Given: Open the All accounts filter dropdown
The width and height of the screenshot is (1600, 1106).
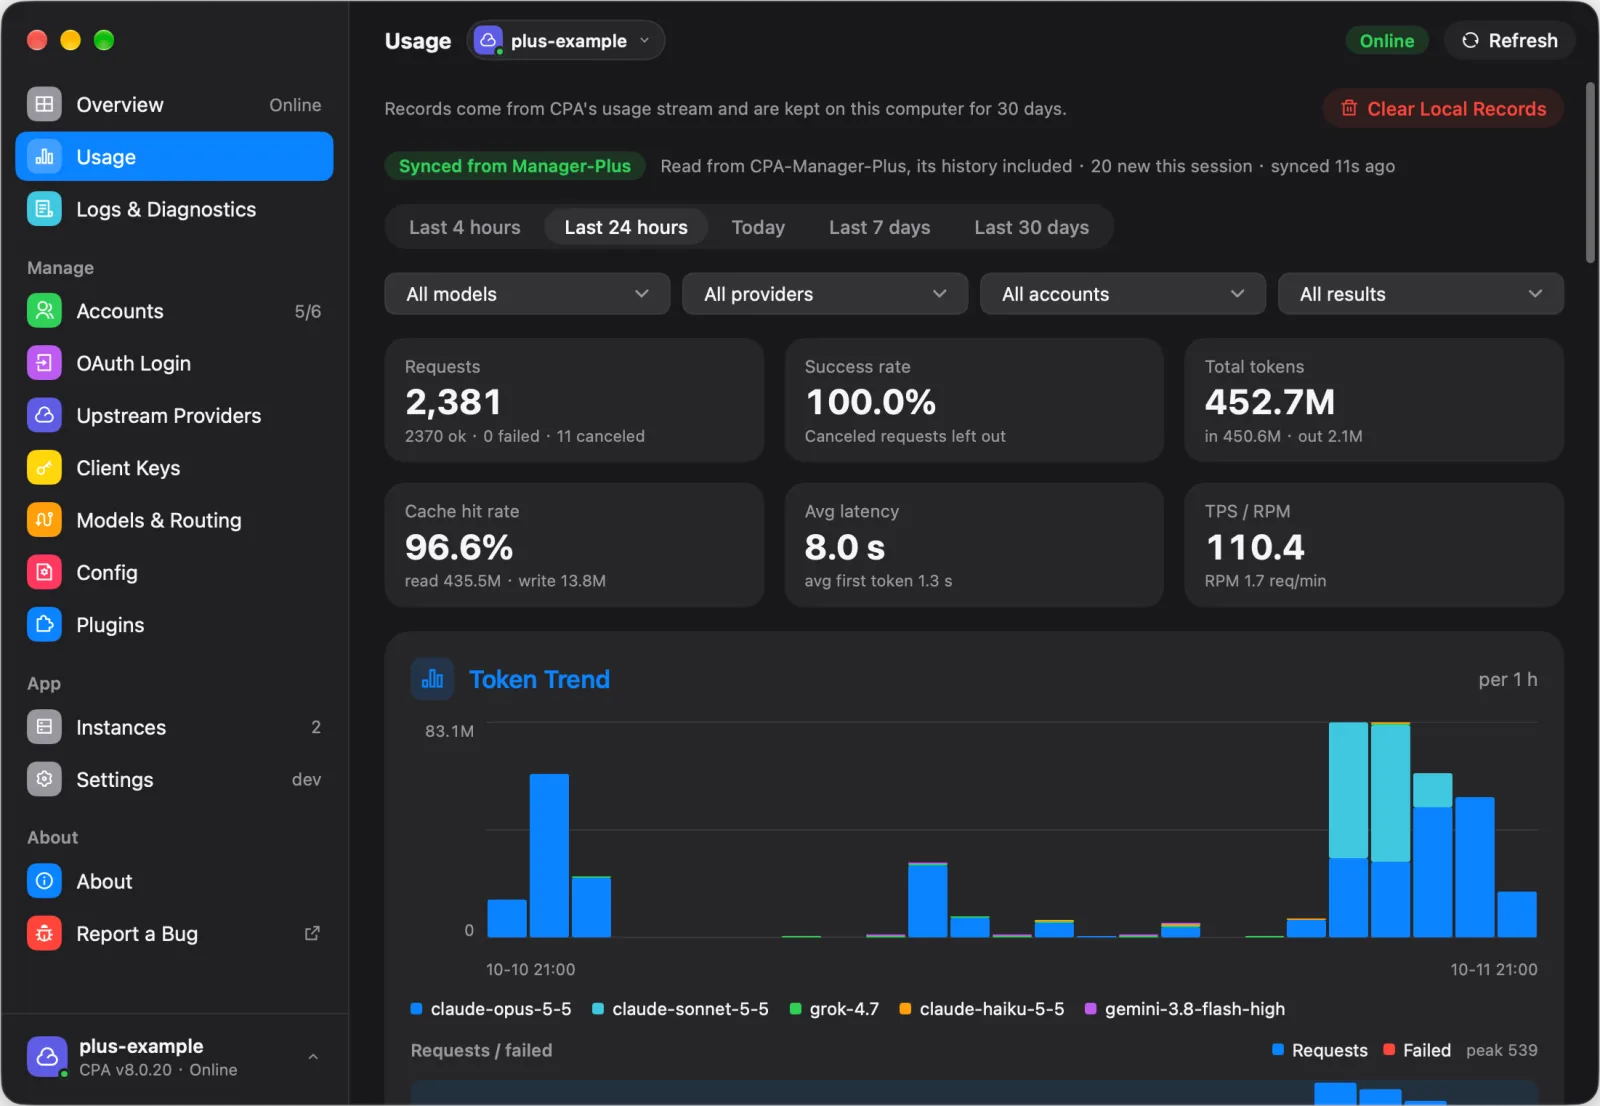Looking at the screenshot, I should [x=1123, y=294].
